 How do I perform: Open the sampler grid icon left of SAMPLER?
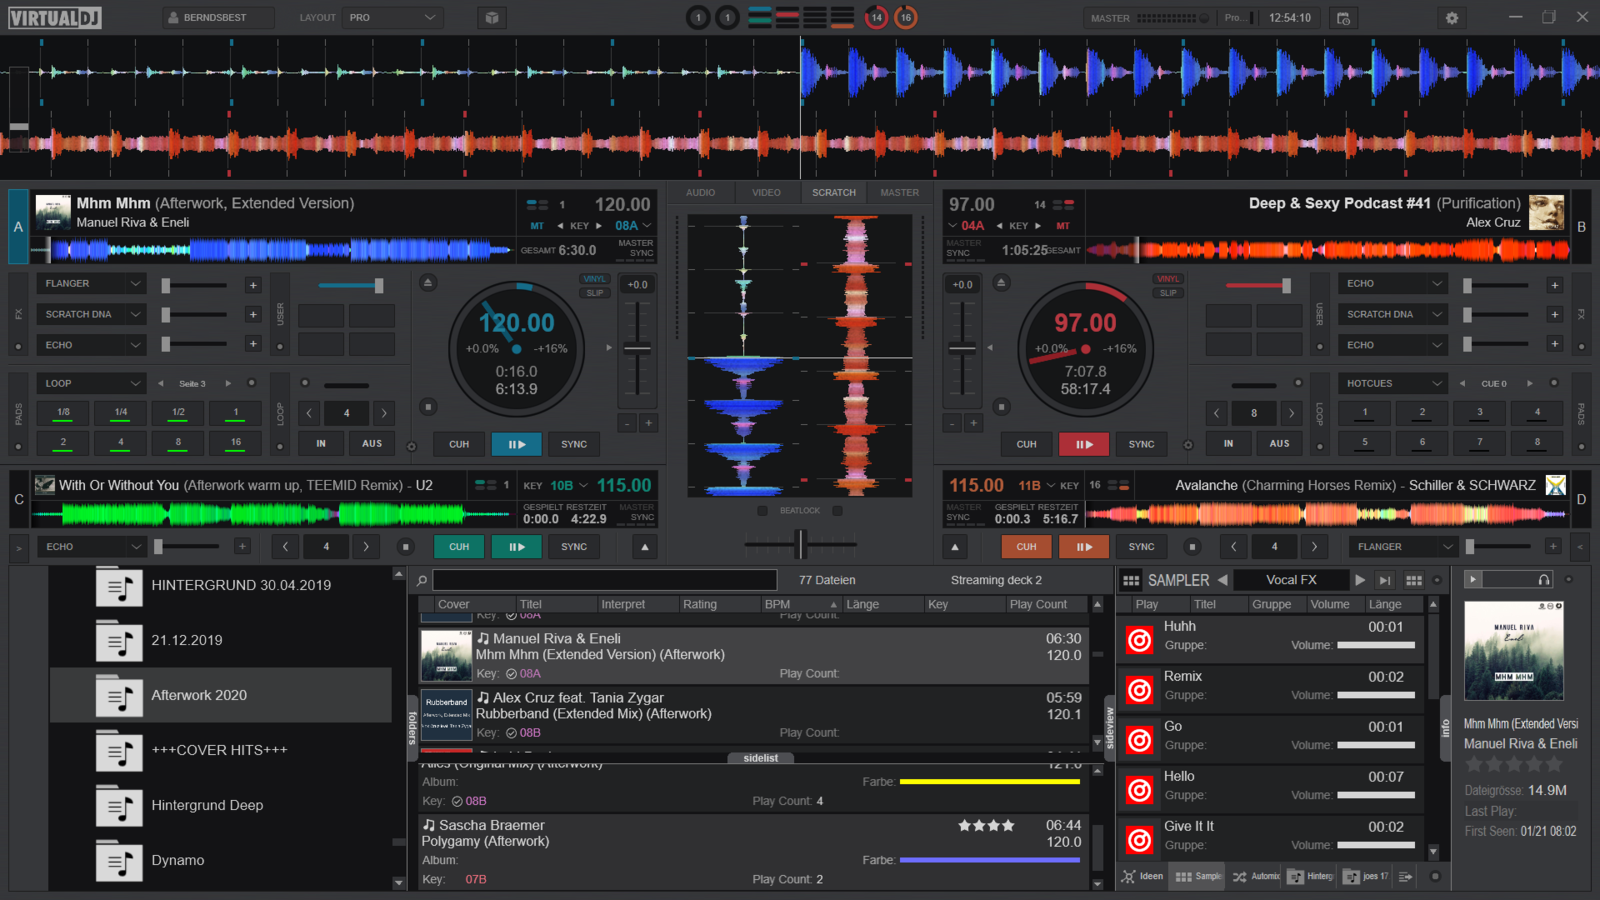1131,580
